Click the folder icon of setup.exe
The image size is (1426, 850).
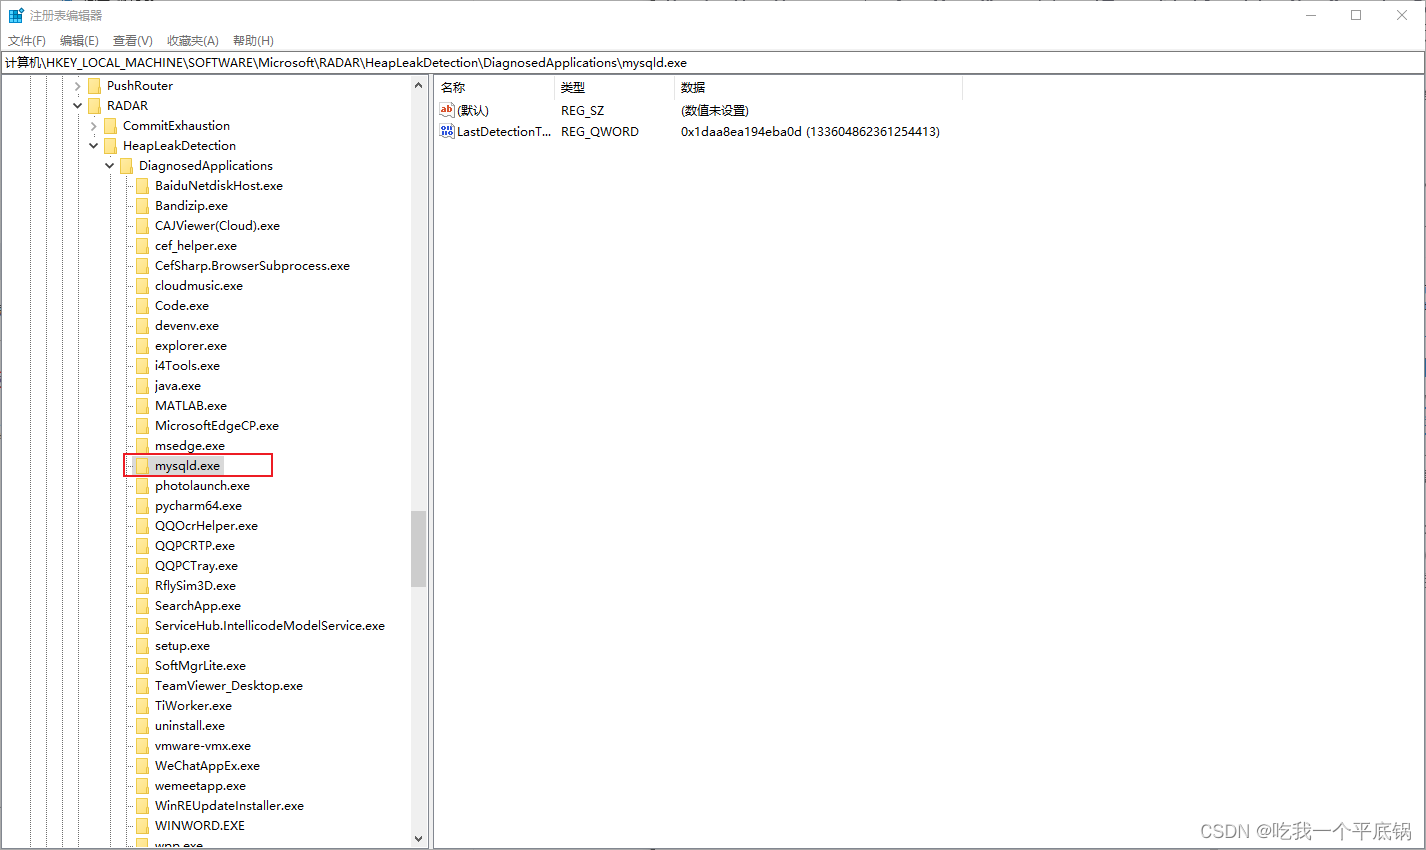pos(143,646)
